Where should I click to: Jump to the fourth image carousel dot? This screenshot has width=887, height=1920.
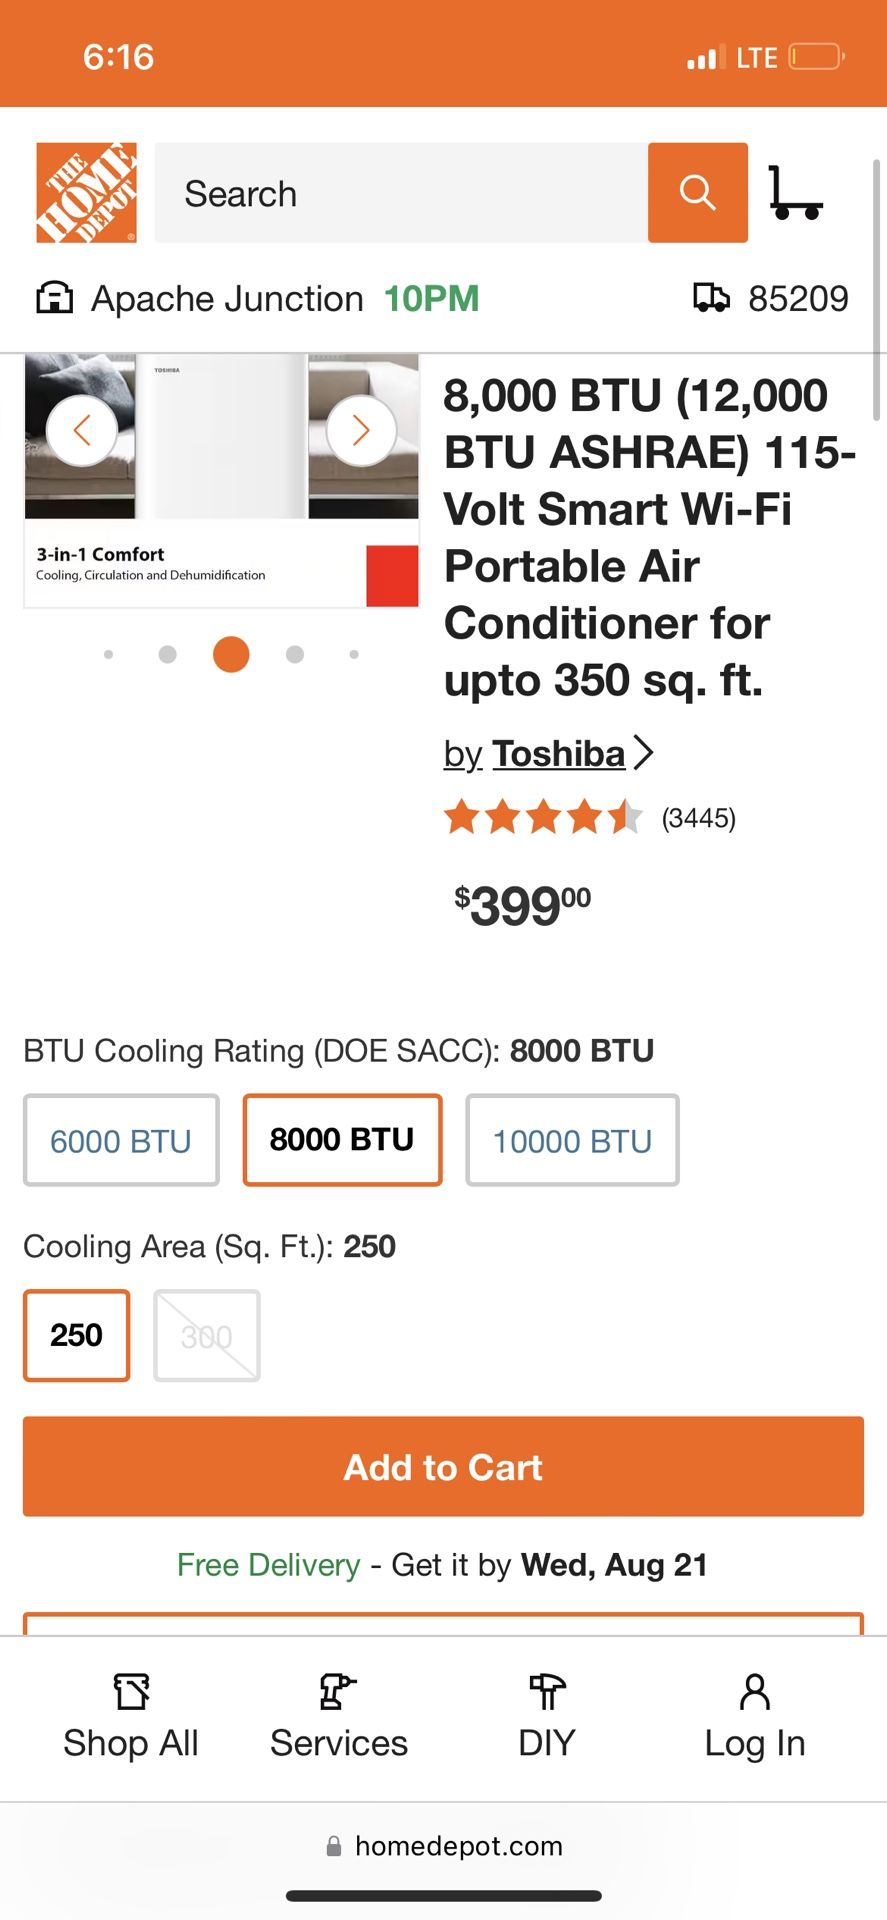[294, 654]
